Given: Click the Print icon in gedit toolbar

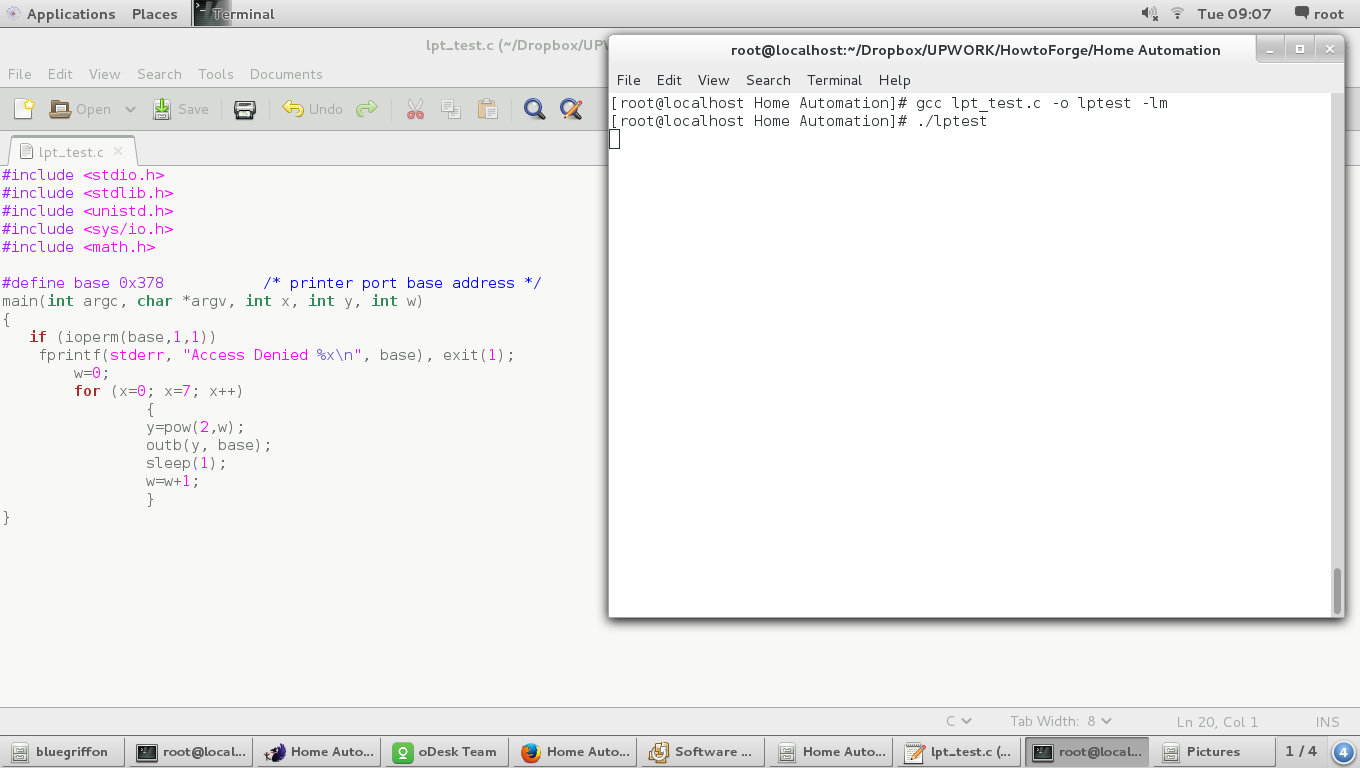Looking at the screenshot, I should (245, 109).
